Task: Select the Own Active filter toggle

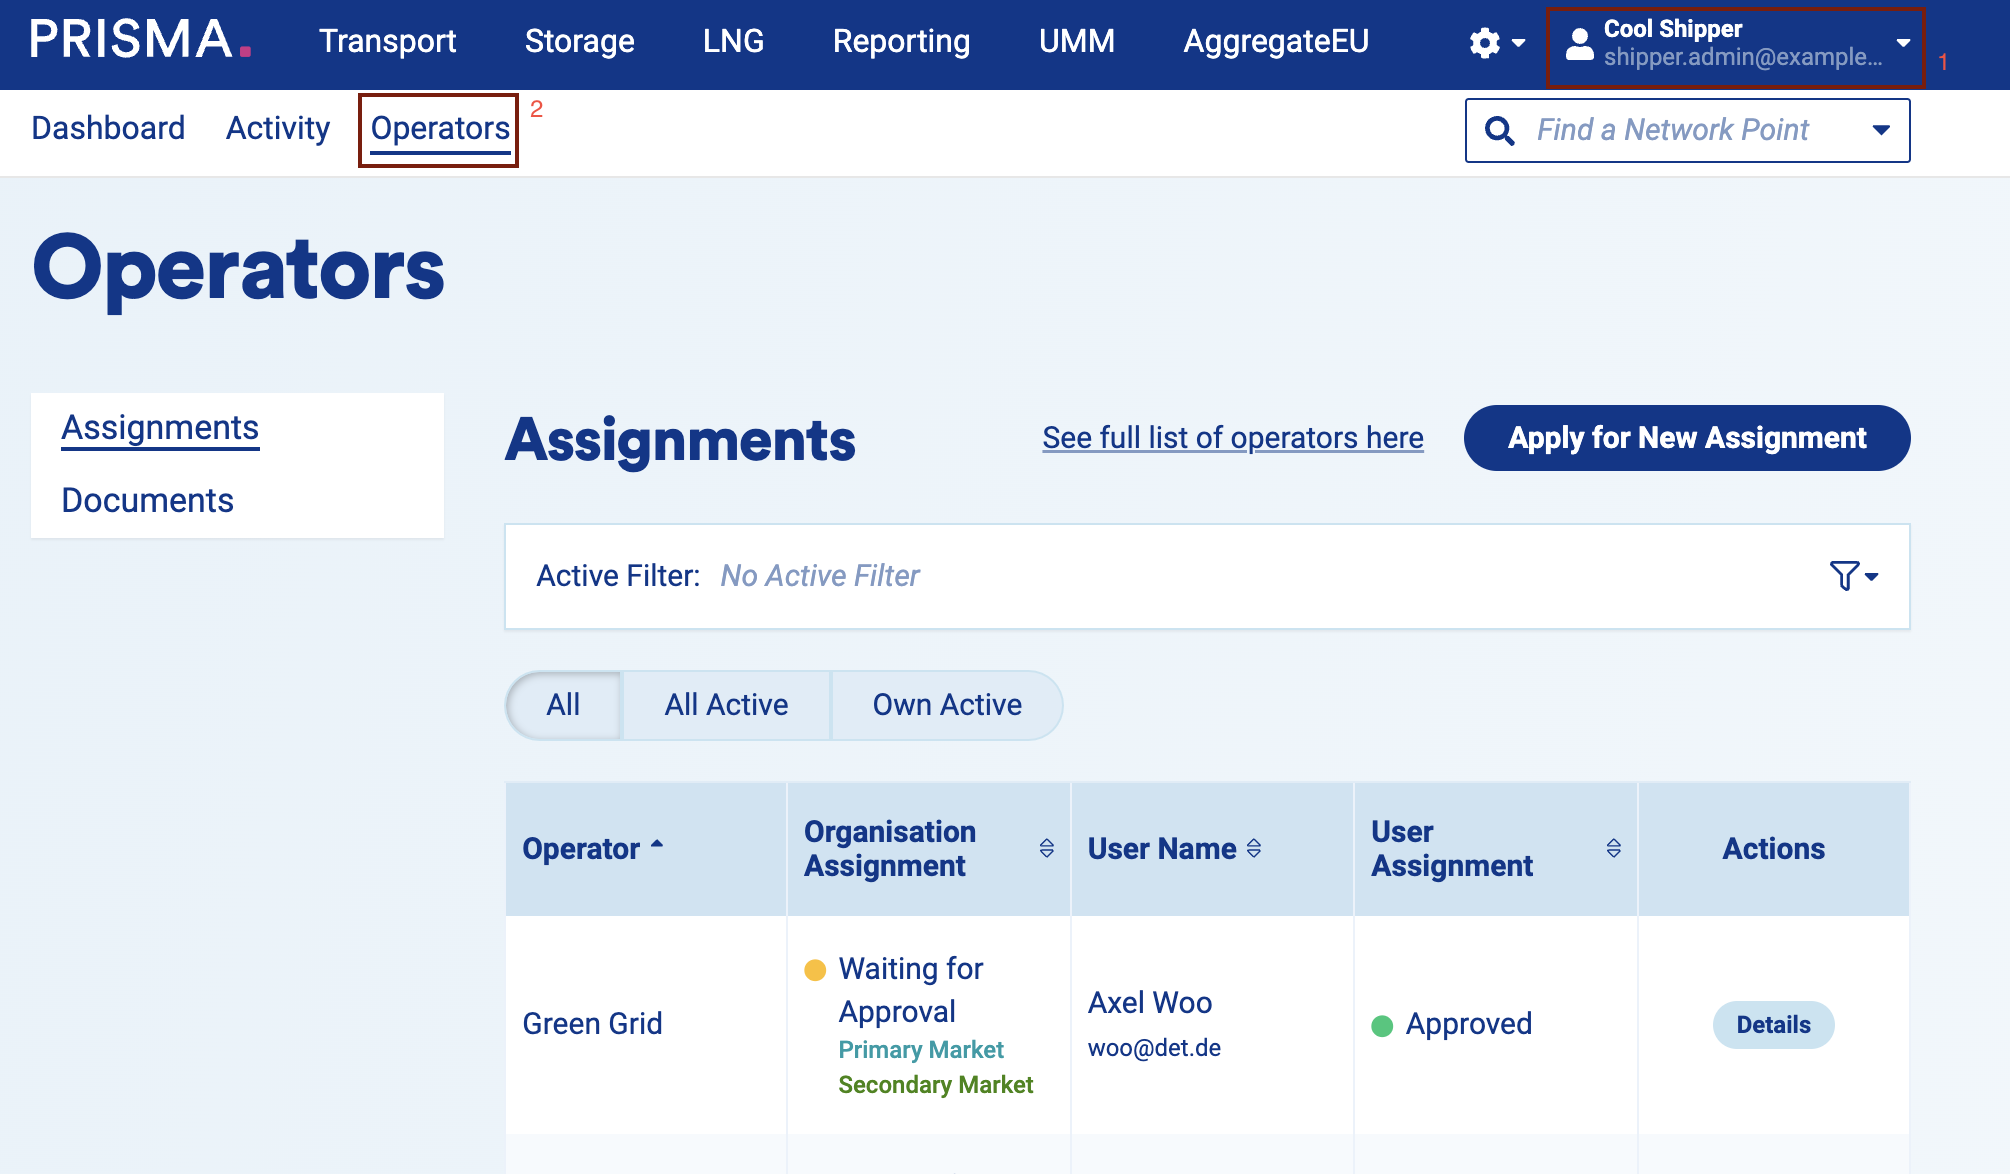Action: click(946, 705)
